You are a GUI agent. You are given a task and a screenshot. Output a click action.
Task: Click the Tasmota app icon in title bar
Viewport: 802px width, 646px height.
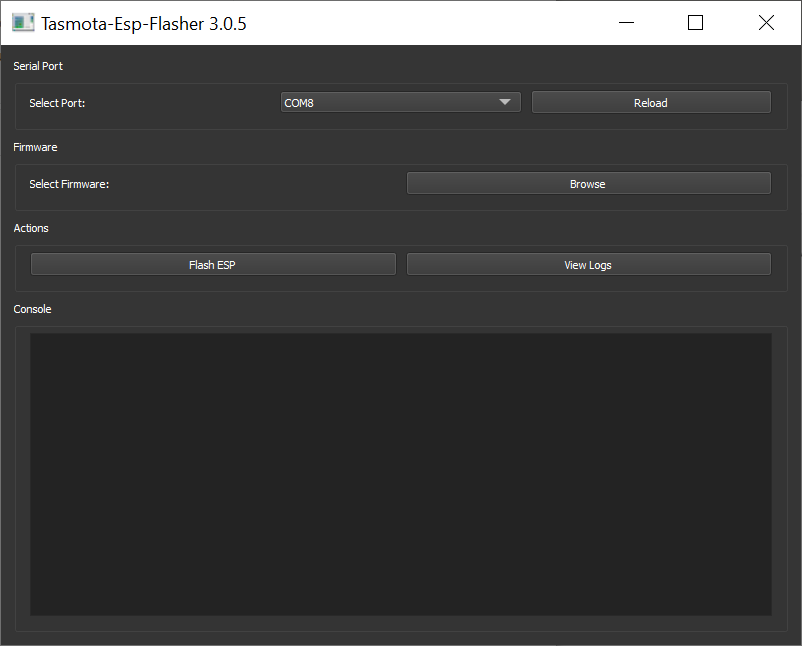coord(23,23)
